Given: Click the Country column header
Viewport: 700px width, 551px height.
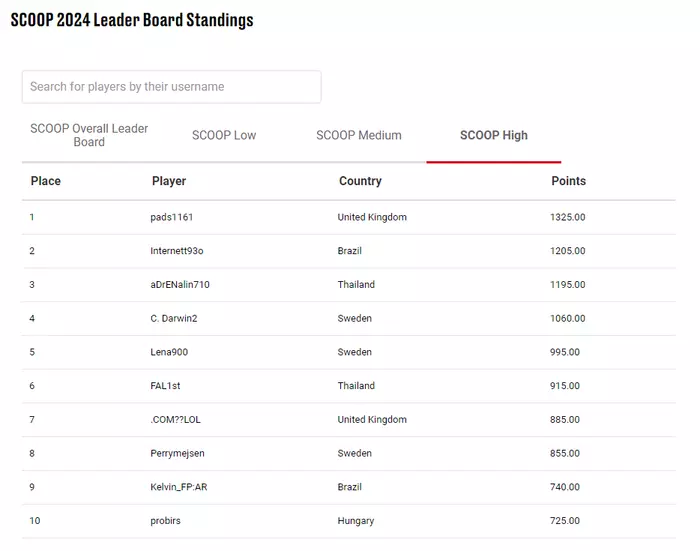Looking at the screenshot, I should click(360, 181).
